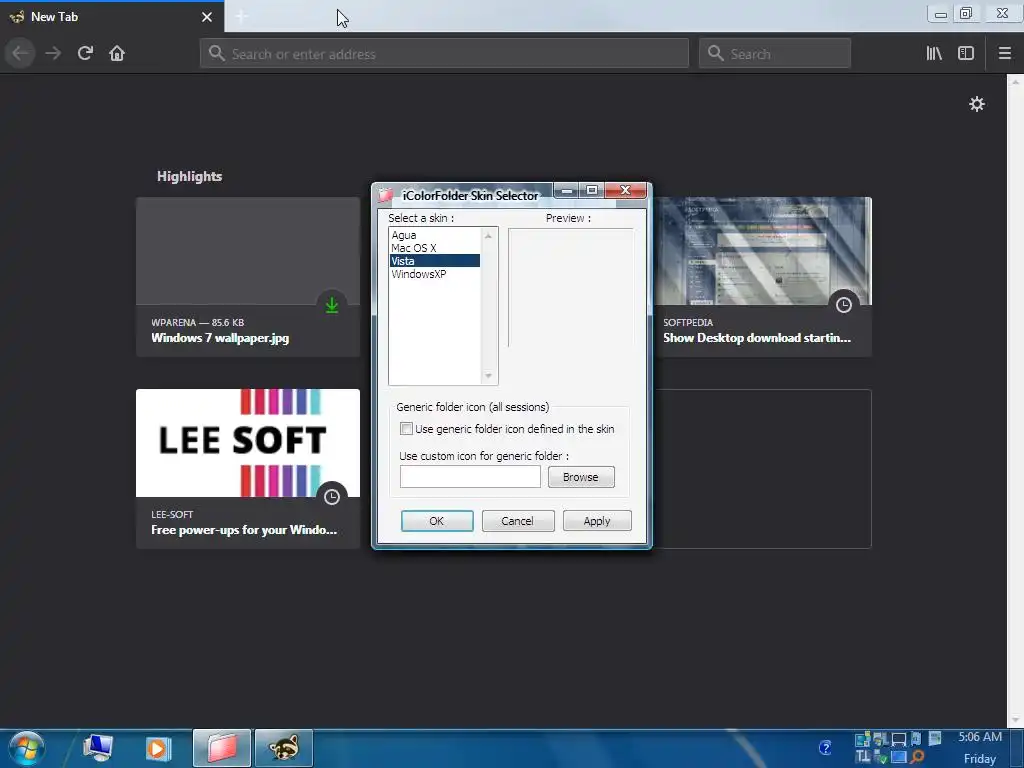Focus the custom icon path field
Viewport: 1024px width, 768px height.
pyautogui.click(x=470, y=477)
